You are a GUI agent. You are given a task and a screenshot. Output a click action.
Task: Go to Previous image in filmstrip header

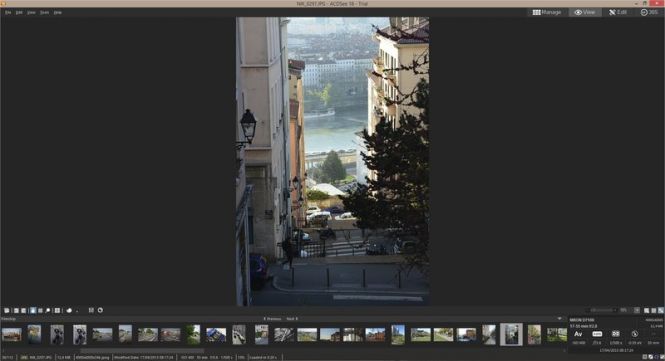click(272, 319)
